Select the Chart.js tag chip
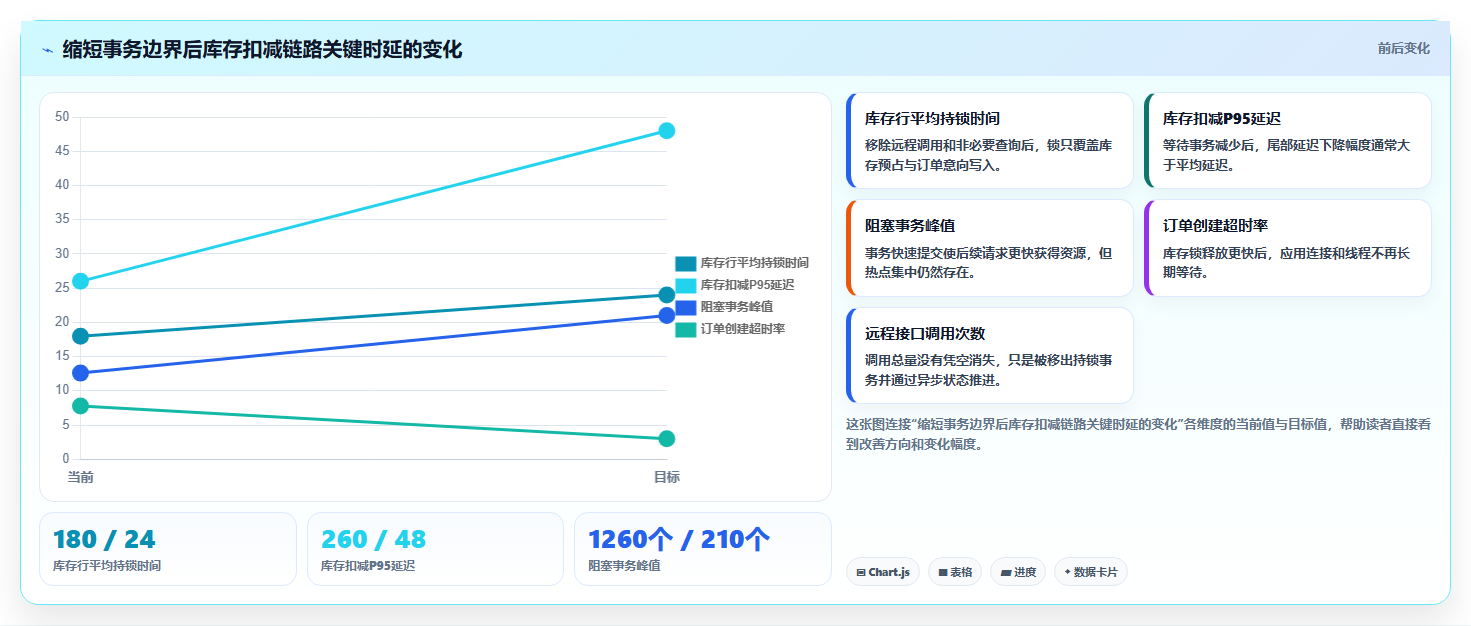The image size is (1471, 626). tap(882, 572)
